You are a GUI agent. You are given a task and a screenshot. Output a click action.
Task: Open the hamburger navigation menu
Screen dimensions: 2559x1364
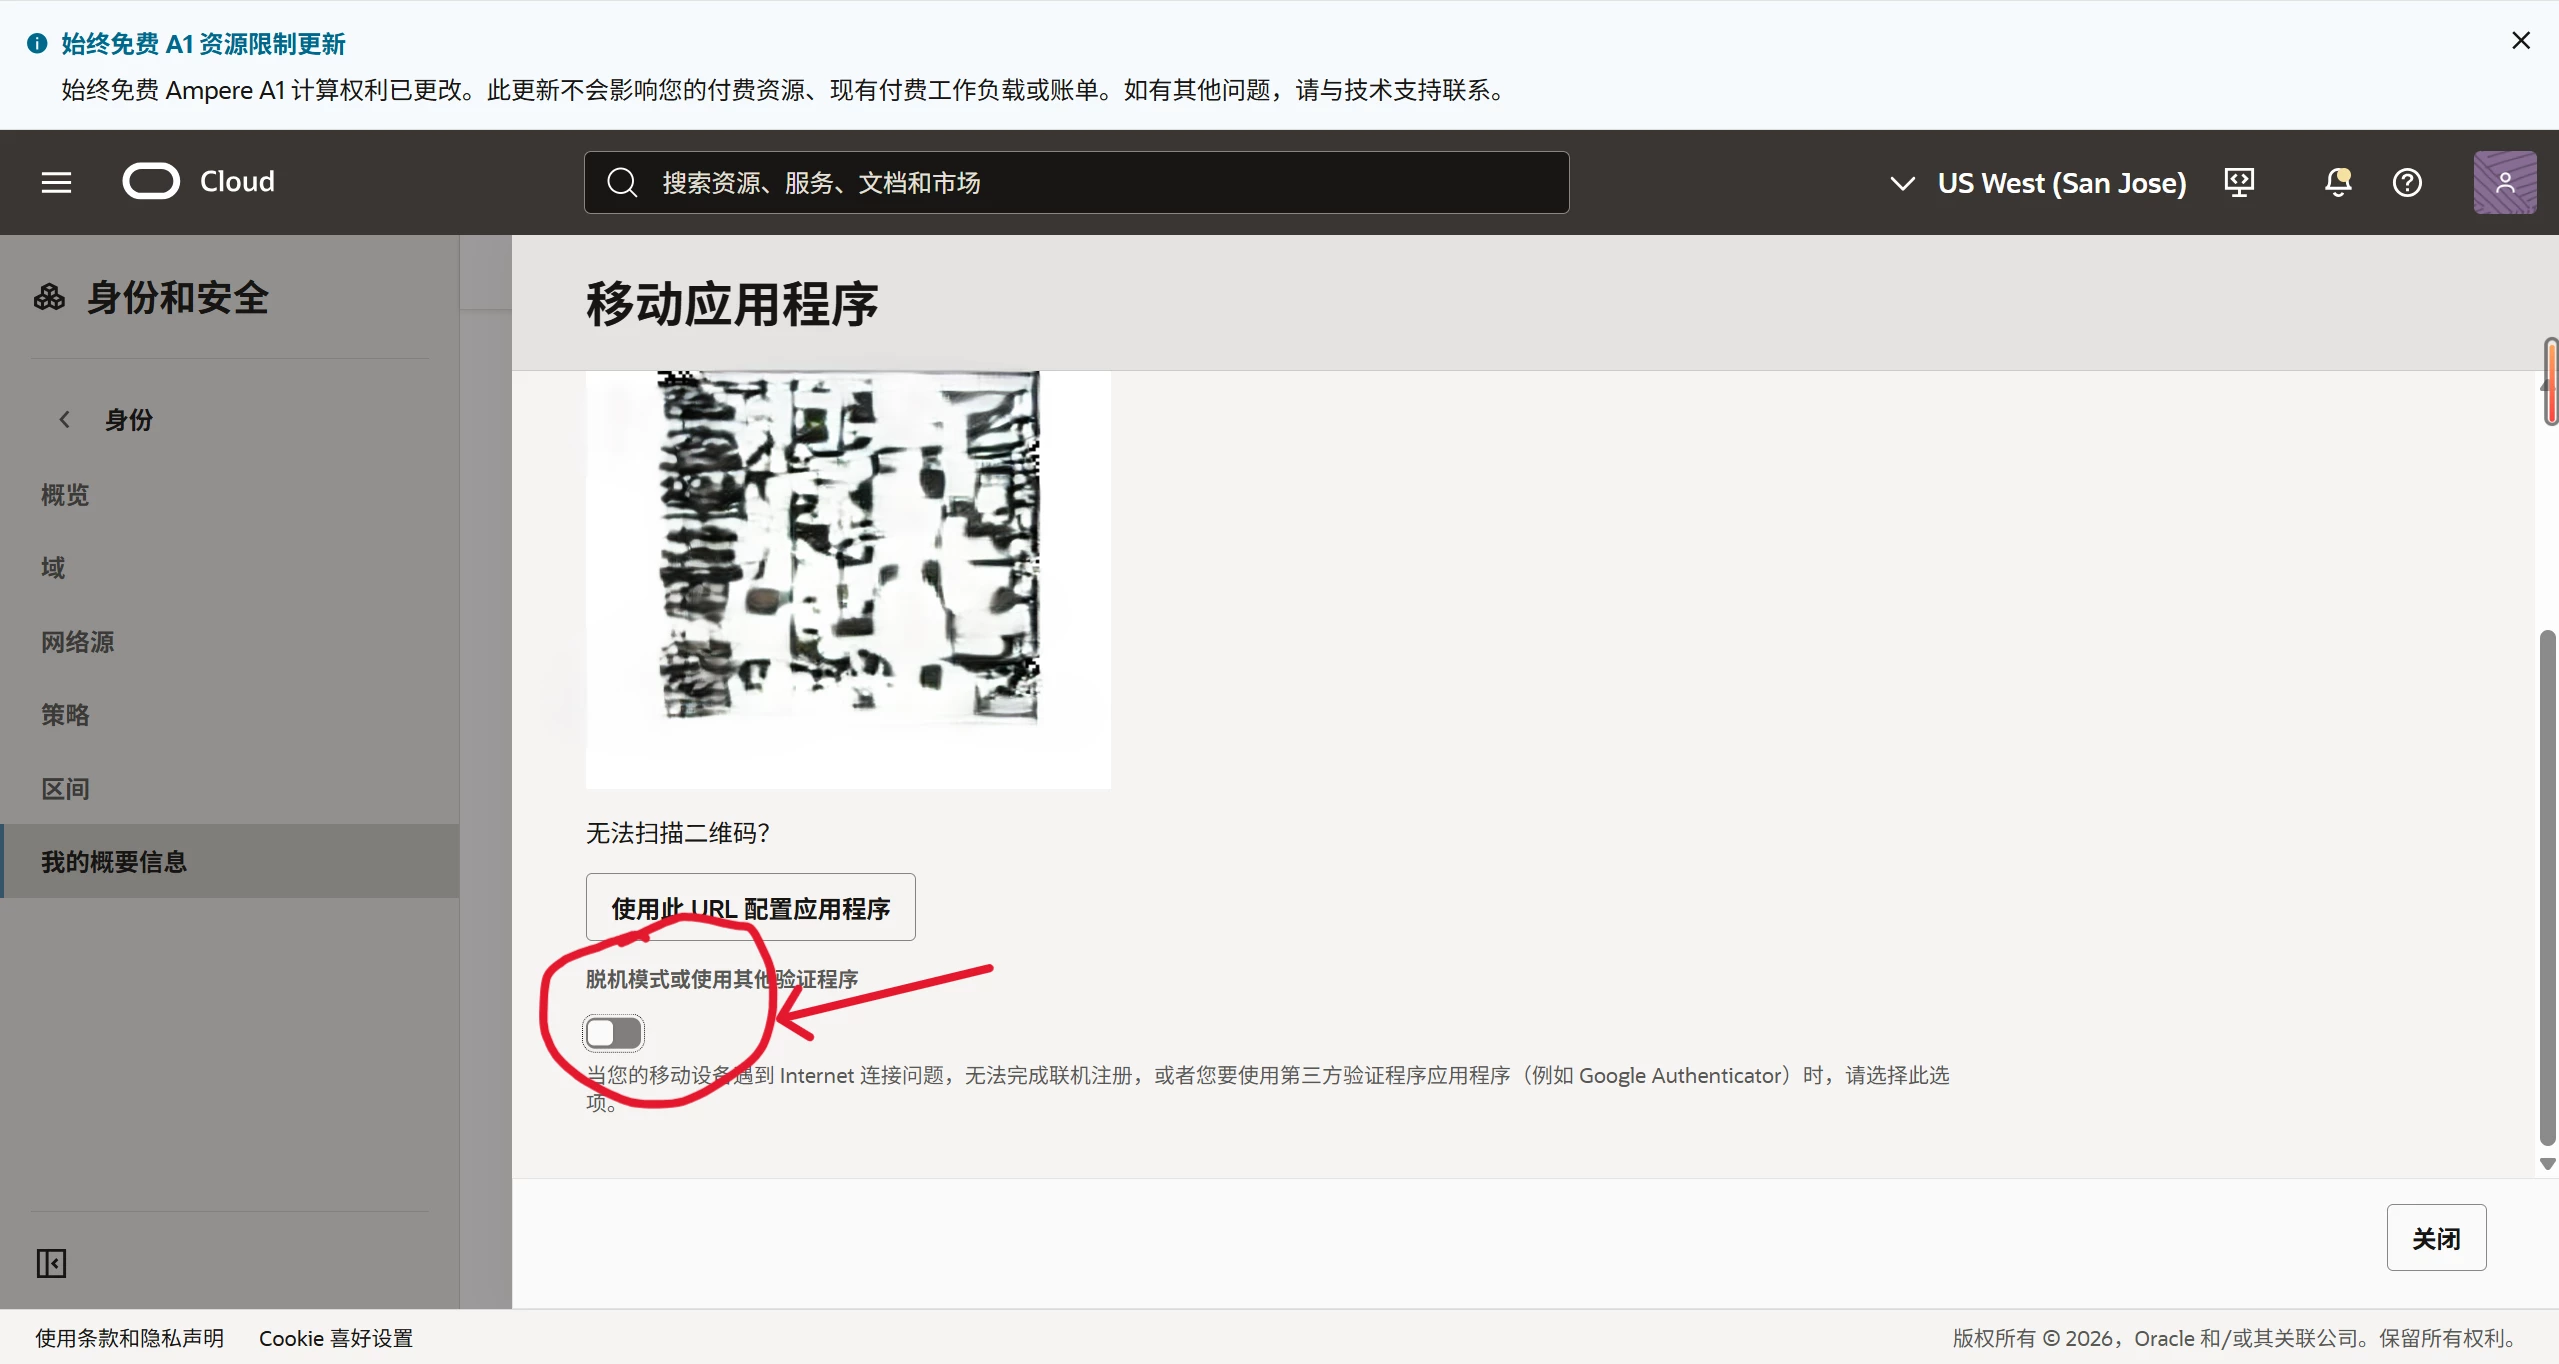56,182
